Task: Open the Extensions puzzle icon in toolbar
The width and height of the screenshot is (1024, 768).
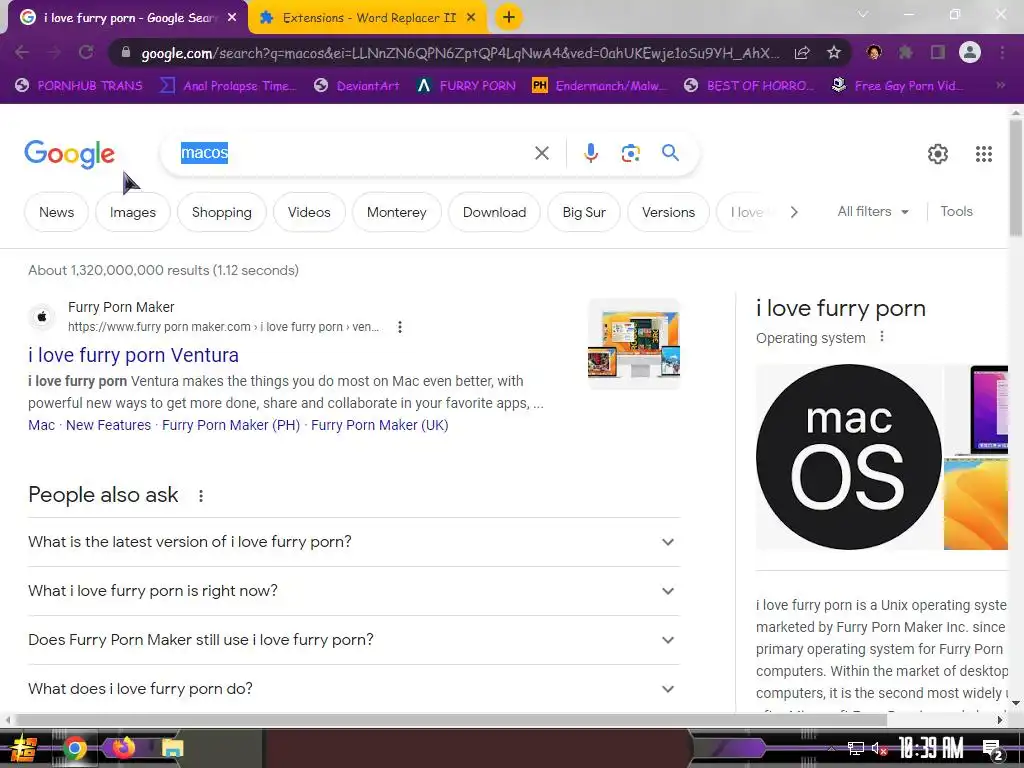Action: (906, 52)
